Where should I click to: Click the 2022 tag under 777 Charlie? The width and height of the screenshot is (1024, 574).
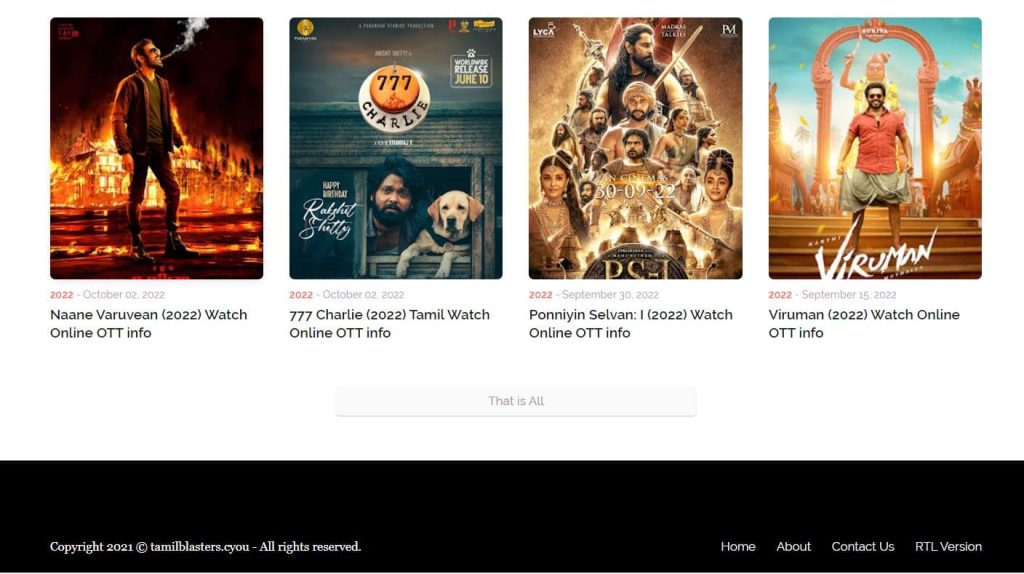(301, 295)
